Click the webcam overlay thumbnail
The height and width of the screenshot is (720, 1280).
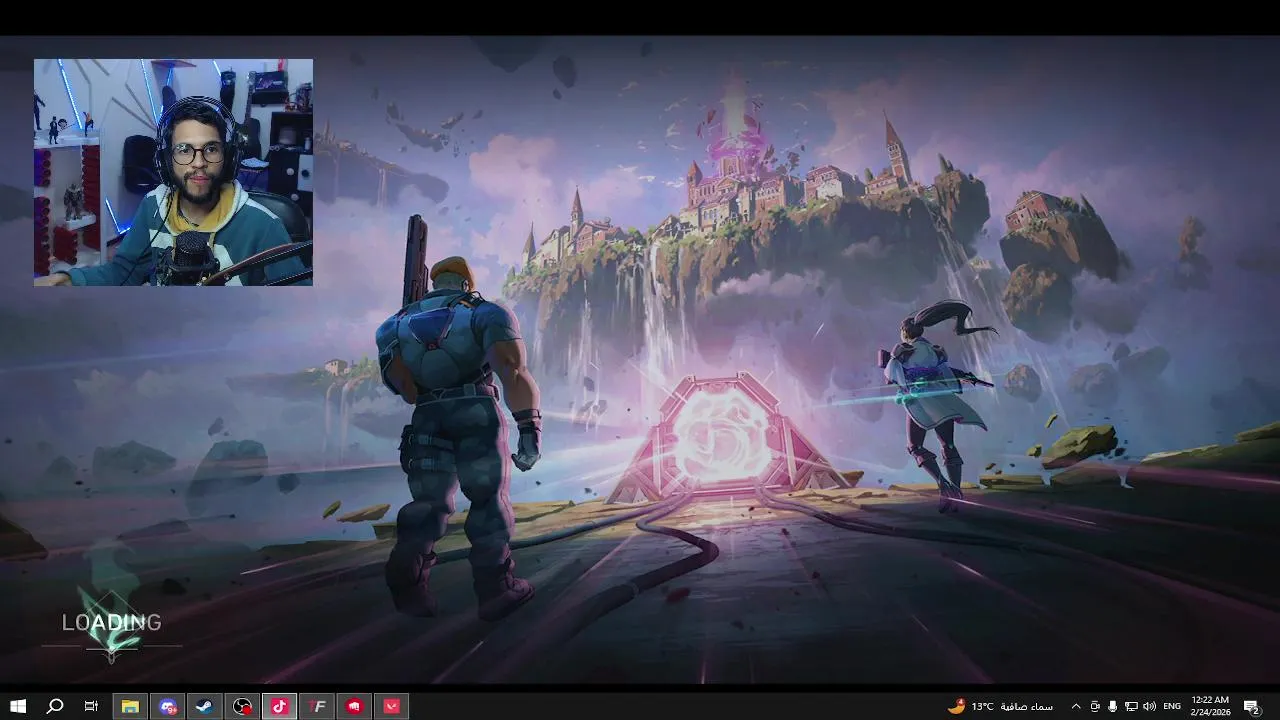[x=173, y=172]
